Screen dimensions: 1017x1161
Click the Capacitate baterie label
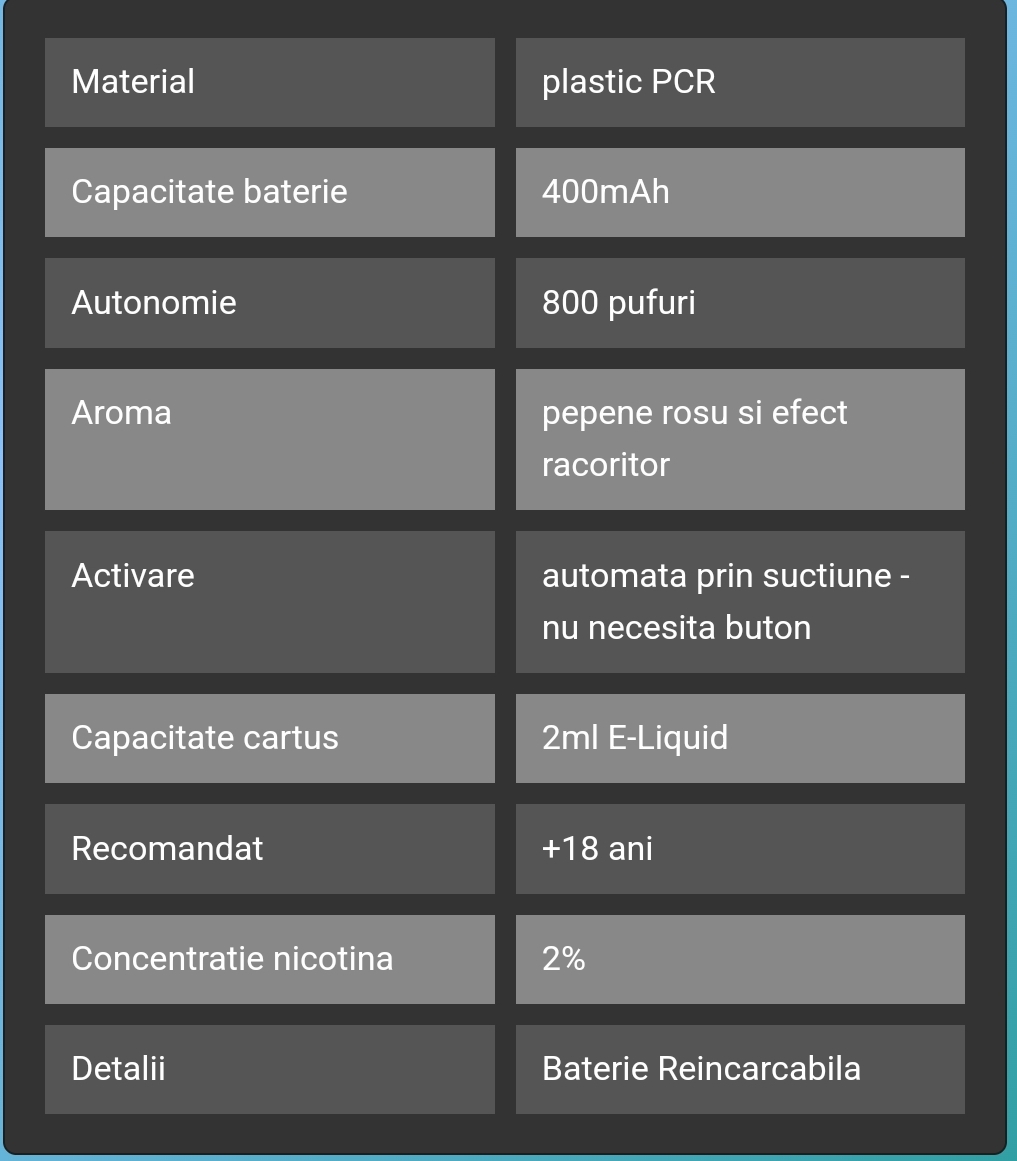209,193
